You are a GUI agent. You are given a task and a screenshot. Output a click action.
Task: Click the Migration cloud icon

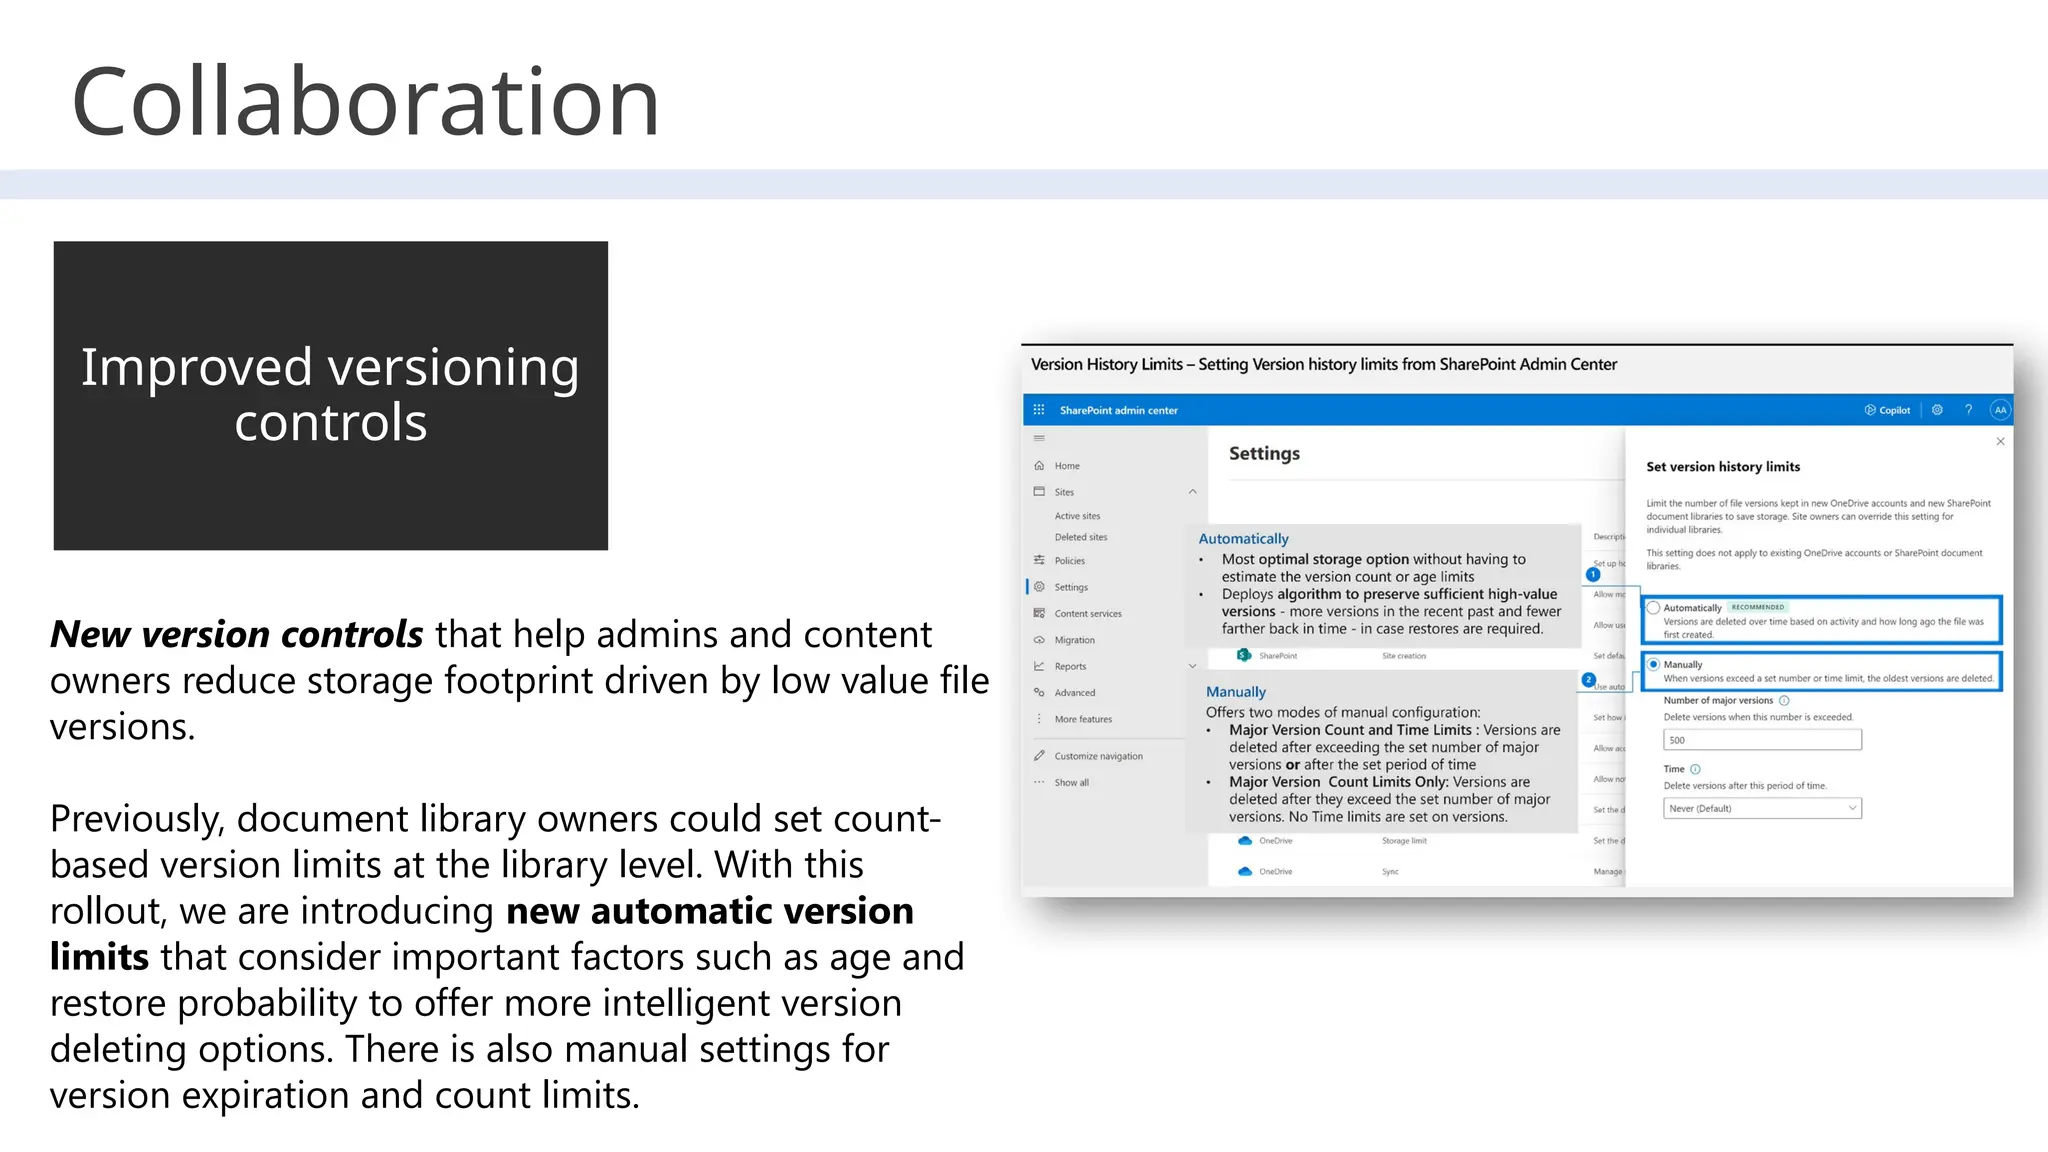1039,640
